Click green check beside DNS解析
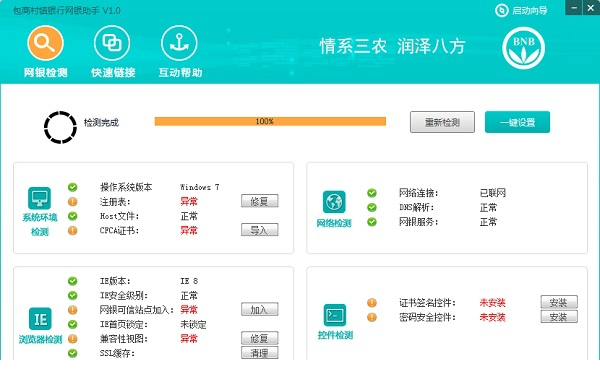 click(x=372, y=207)
